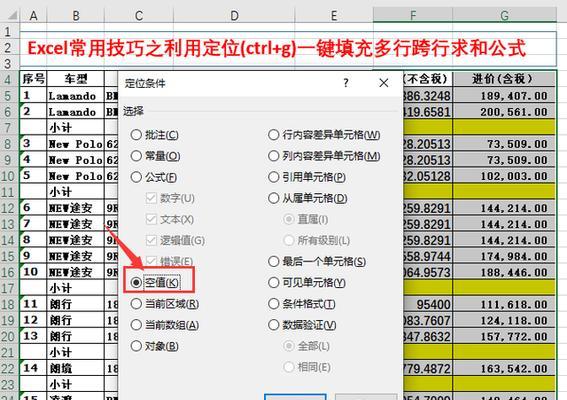Click the 车型 header cell
This screenshot has width=567, height=400.
76,78
